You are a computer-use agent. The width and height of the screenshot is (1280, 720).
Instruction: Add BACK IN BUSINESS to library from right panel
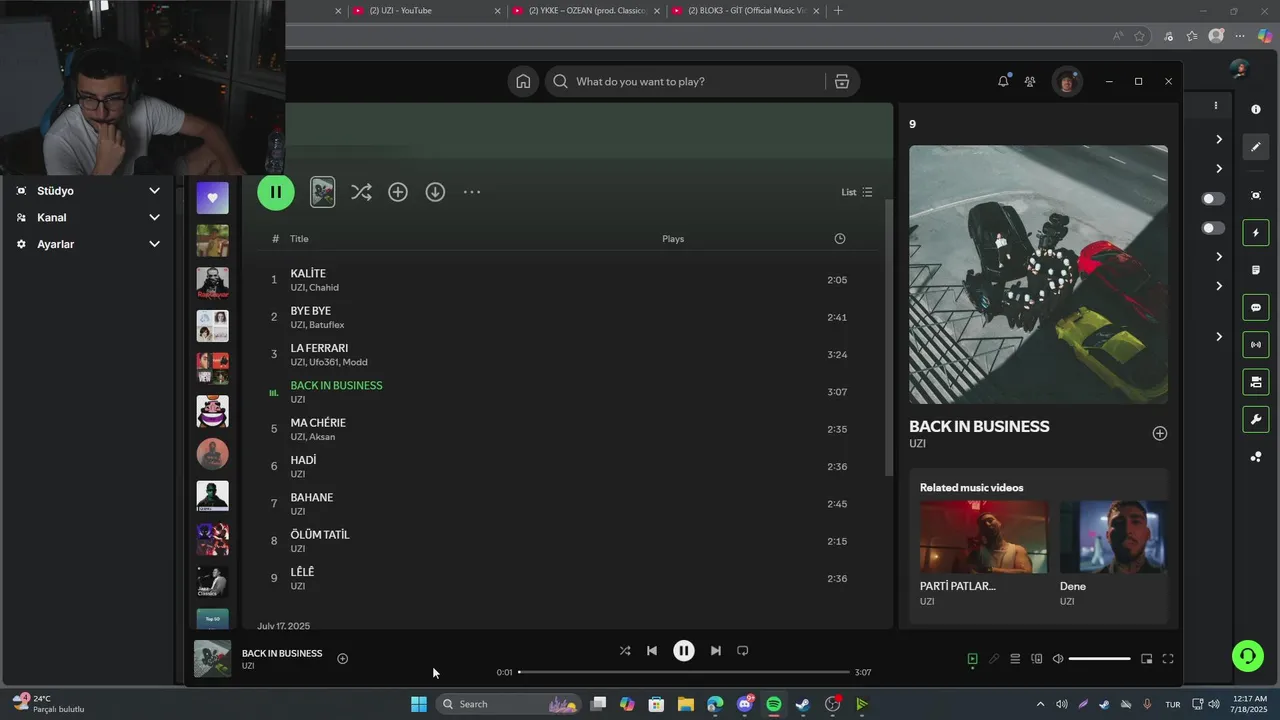point(1160,433)
